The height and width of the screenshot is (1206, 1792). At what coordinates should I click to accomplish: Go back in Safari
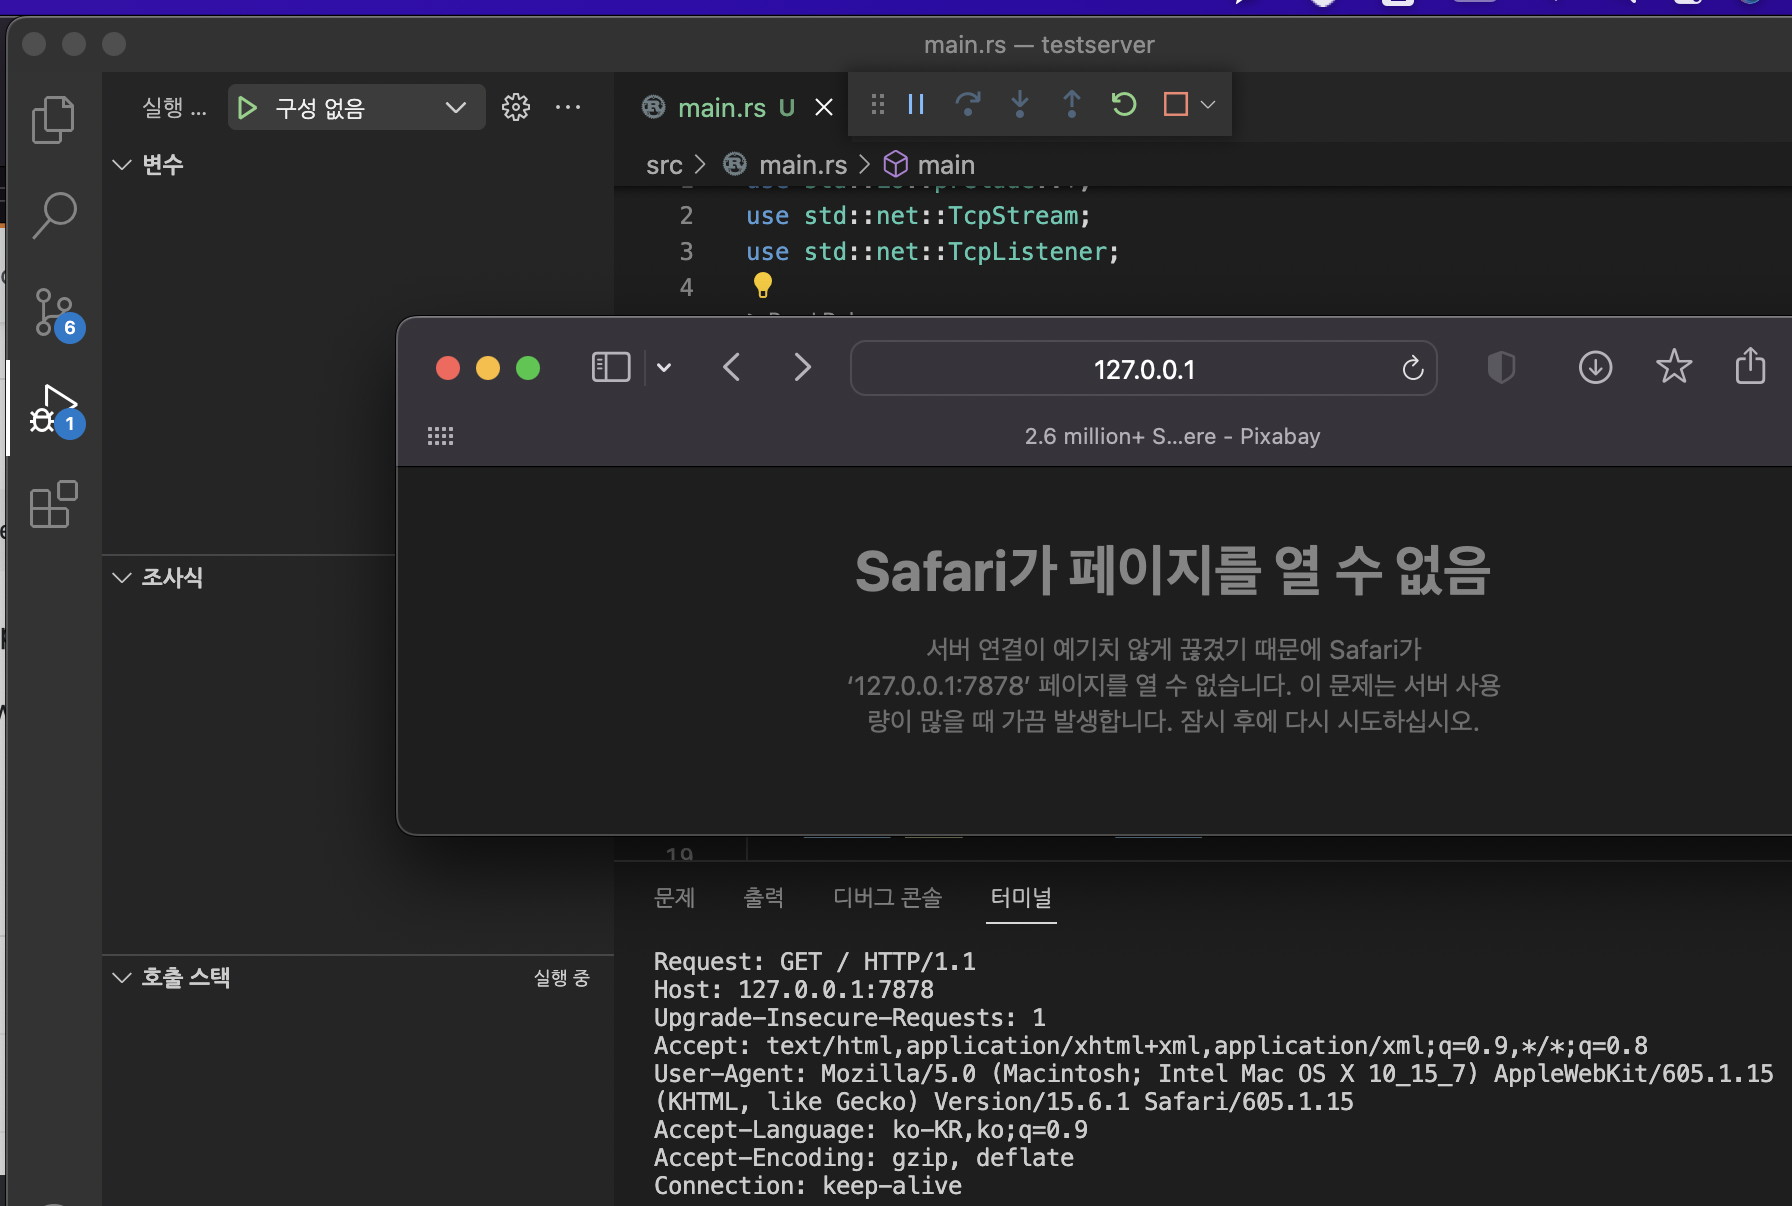point(732,367)
